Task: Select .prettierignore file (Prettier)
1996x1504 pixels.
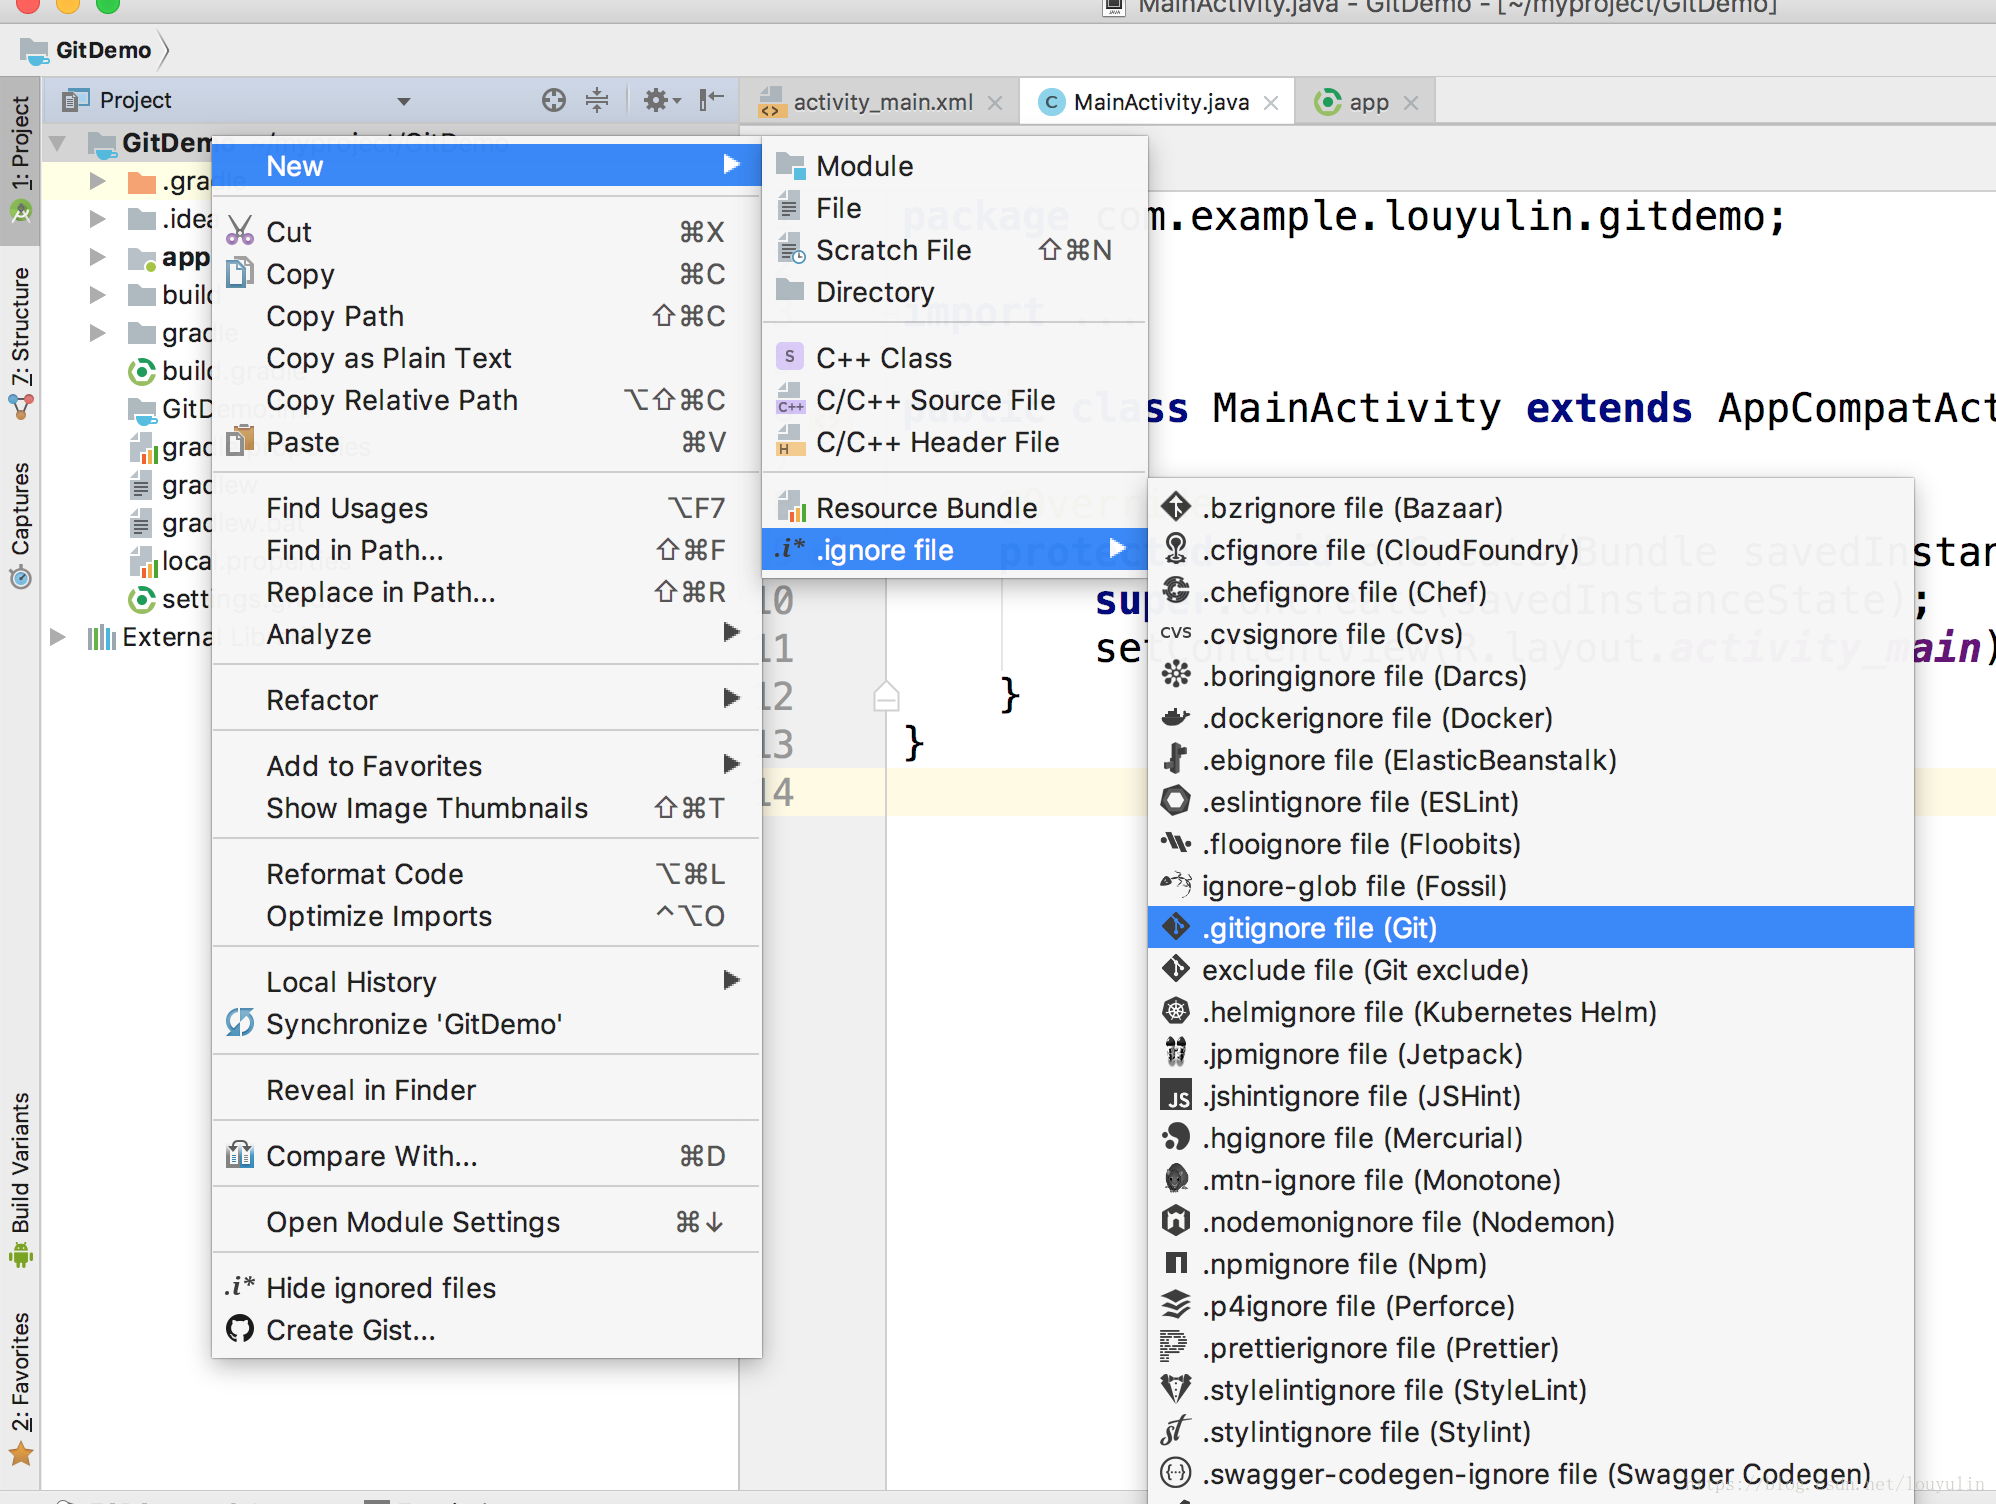Action: (x=1531, y=1347)
